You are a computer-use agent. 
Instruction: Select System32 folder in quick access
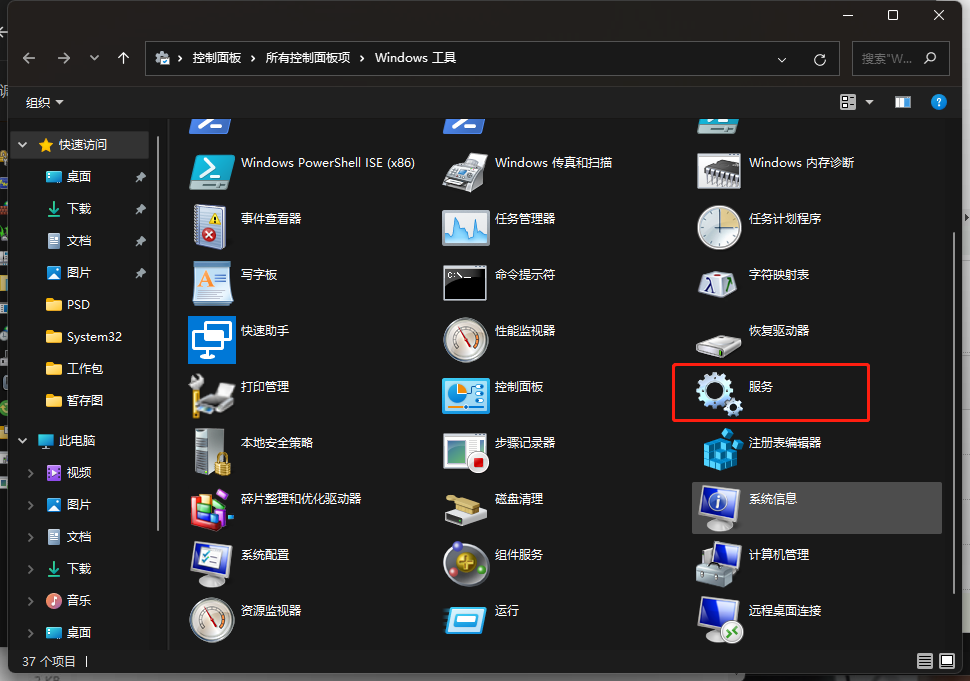click(93, 337)
